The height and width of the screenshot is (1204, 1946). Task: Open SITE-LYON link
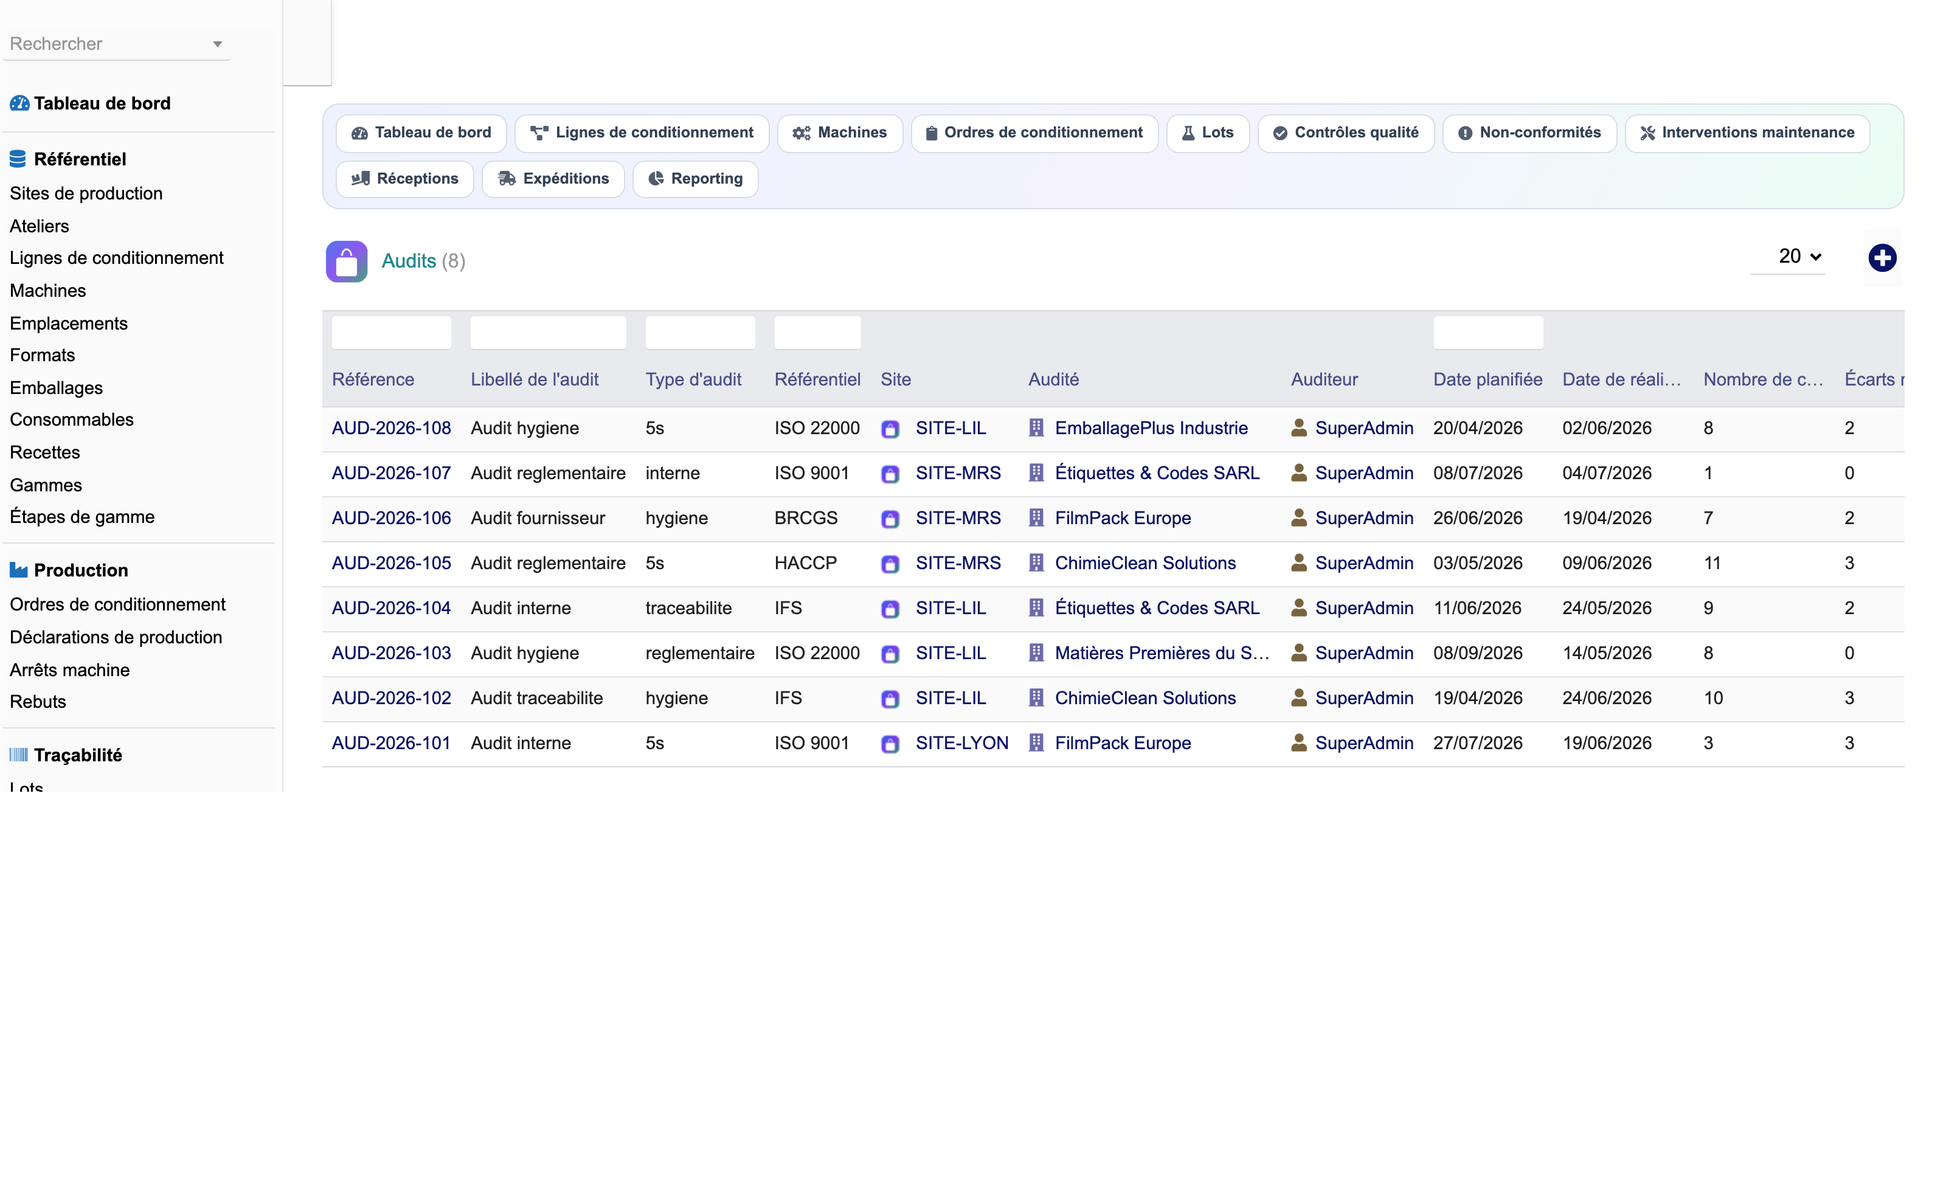click(x=962, y=743)
